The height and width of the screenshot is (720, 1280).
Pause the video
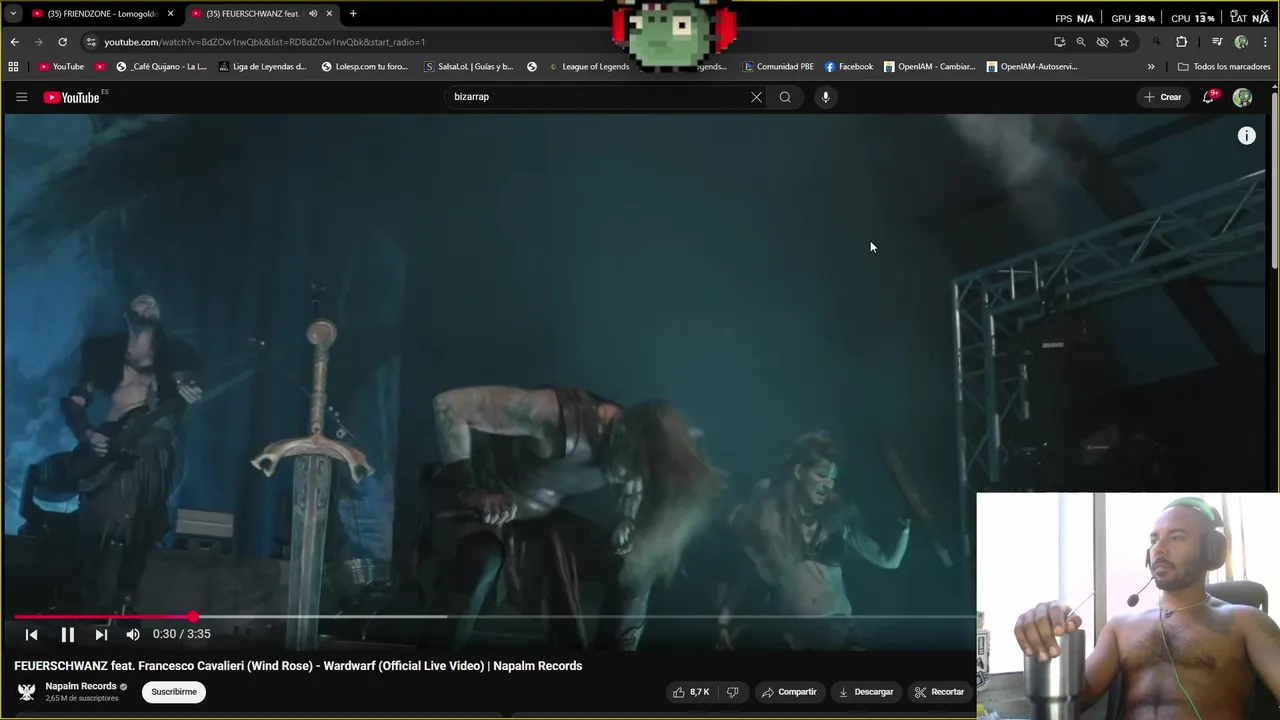point(67,634)
